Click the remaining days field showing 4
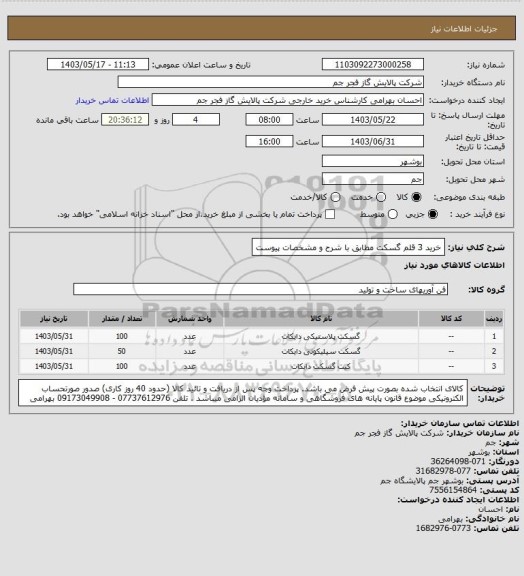Screen dimensions: 524x576 coord(196,120)
